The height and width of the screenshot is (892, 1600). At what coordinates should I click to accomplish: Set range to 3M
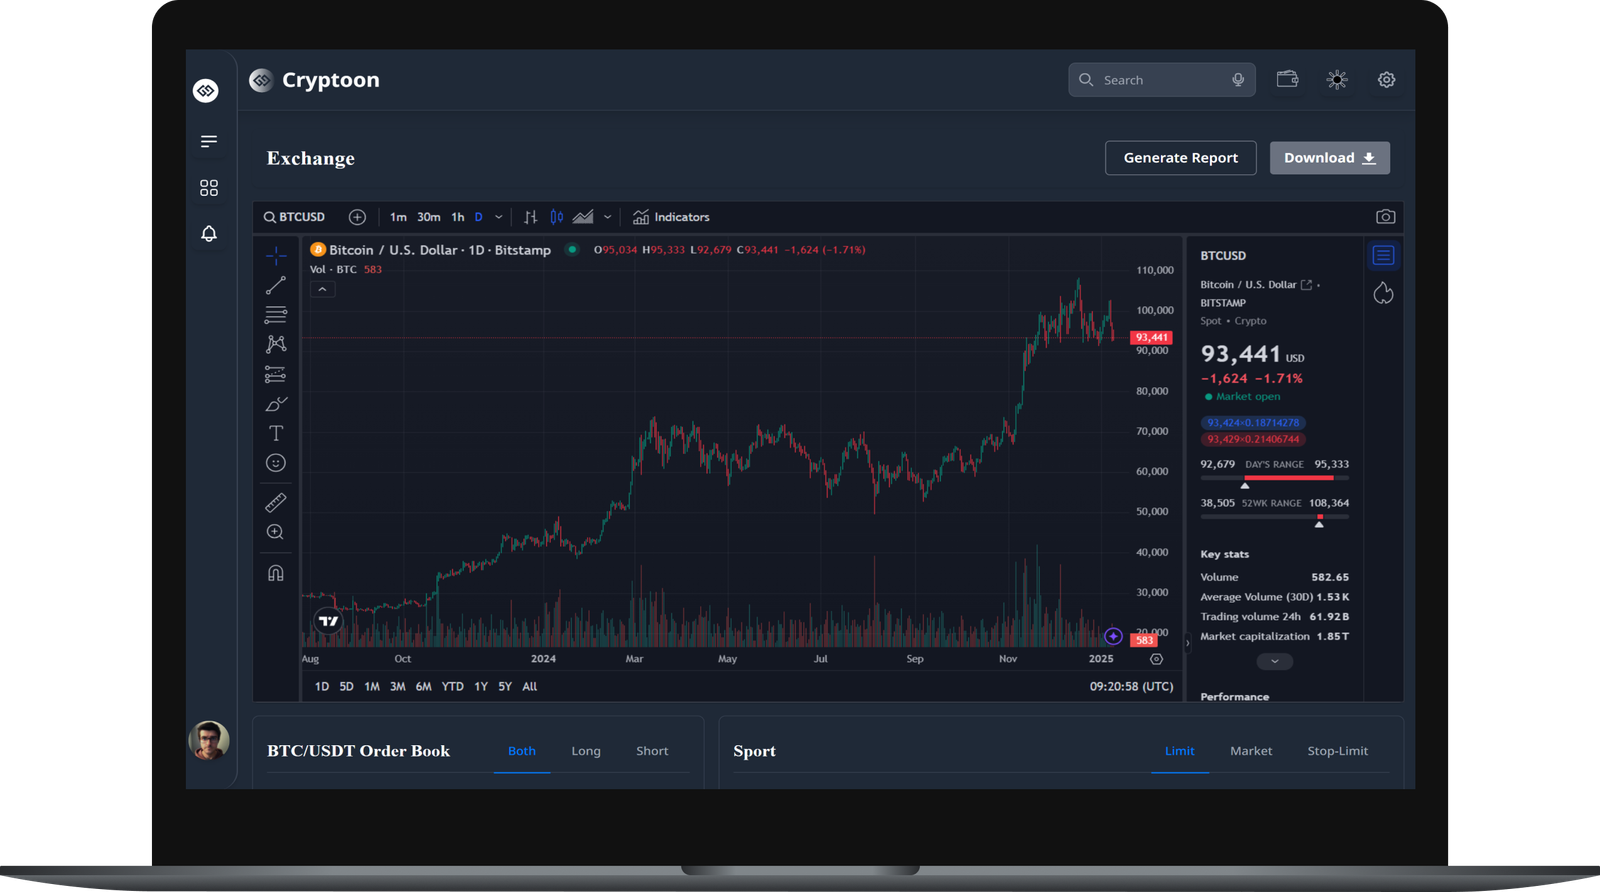(398, 687)
